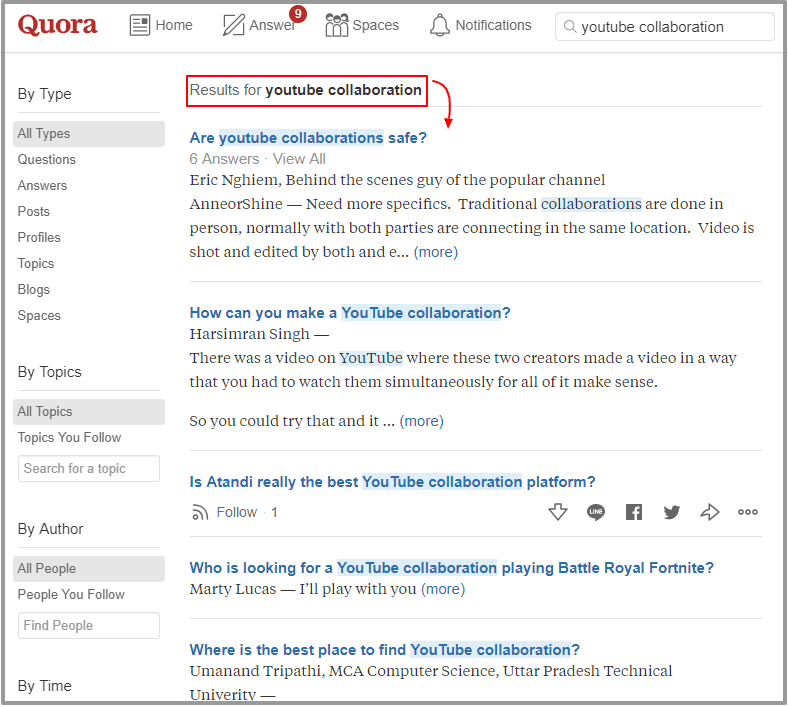Click the By Topics heading
Viewport: 788px width, 706px height.
[x=49, y=372]
